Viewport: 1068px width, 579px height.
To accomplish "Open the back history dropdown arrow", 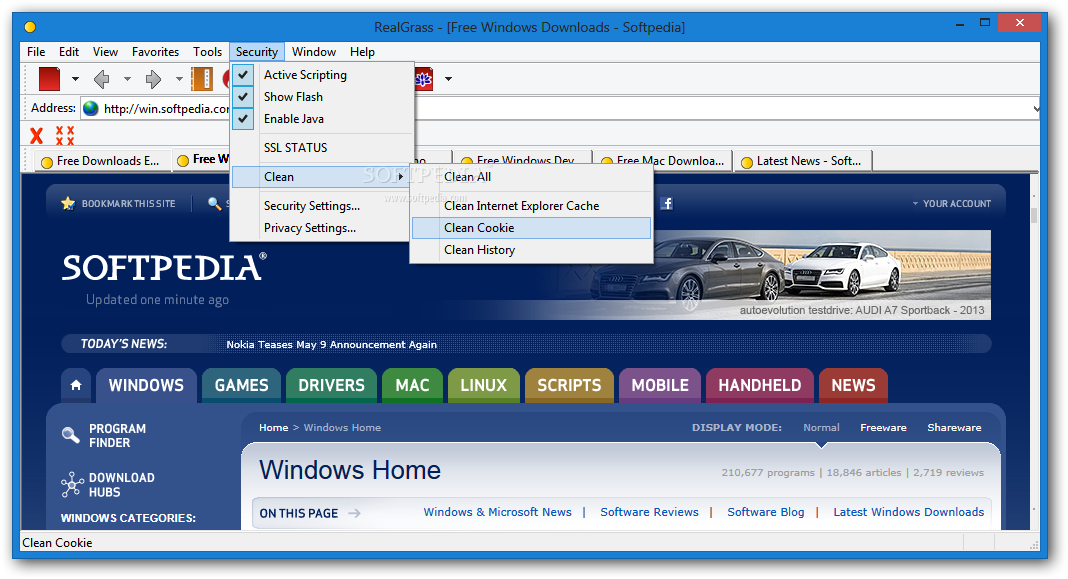I will pos(127,79).
